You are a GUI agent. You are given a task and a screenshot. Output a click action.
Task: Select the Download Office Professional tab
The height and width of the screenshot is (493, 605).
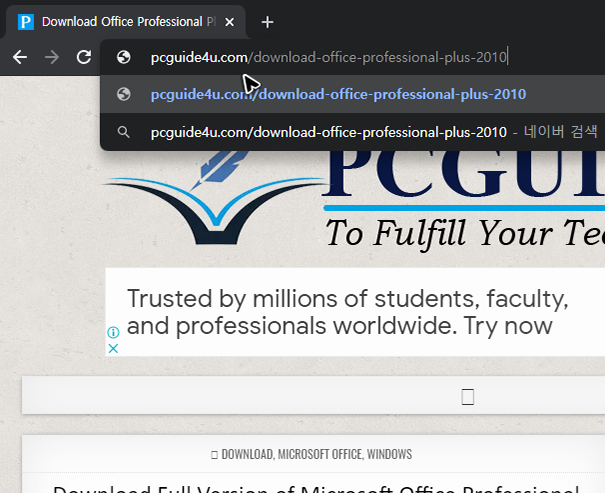(x=126, y=22)
